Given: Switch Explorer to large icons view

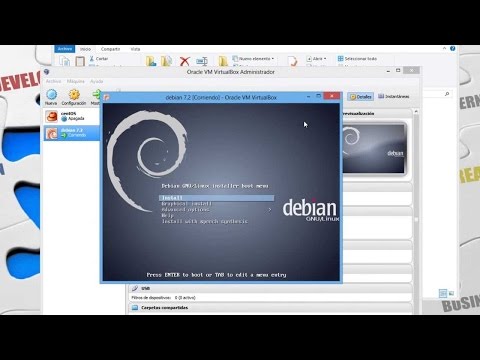Looking at the screenshot, I should pyautogui.click(x=451, y=293).
